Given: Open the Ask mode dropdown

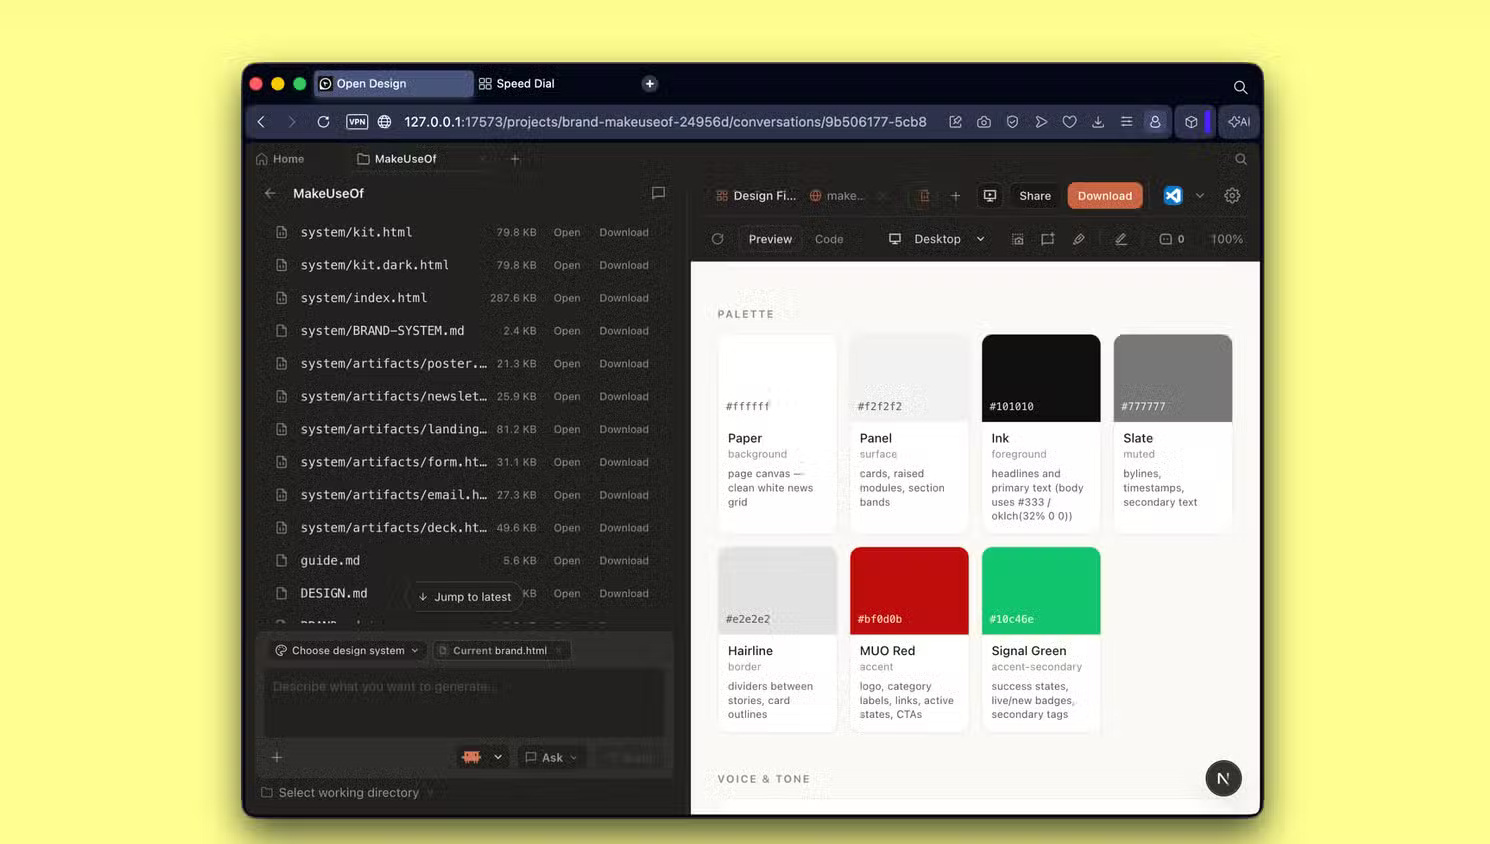Looking at the screenshot, I should 551,757.
